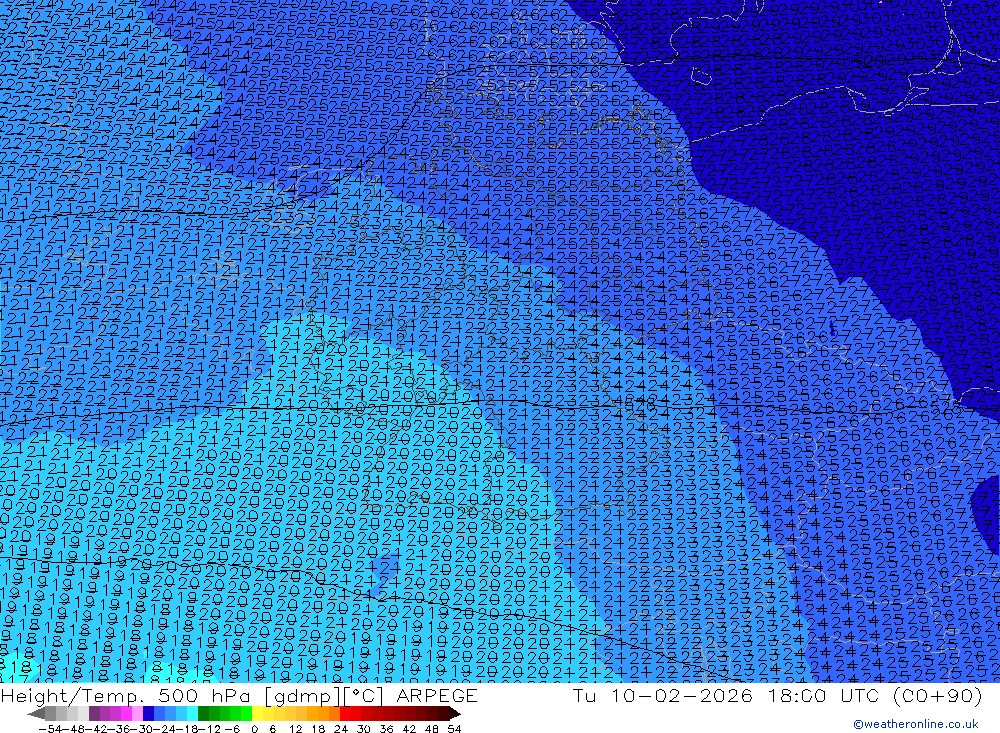Click the '36' legend scale label
Viewport: 1000px width, 733px height.
pos(386,729)
